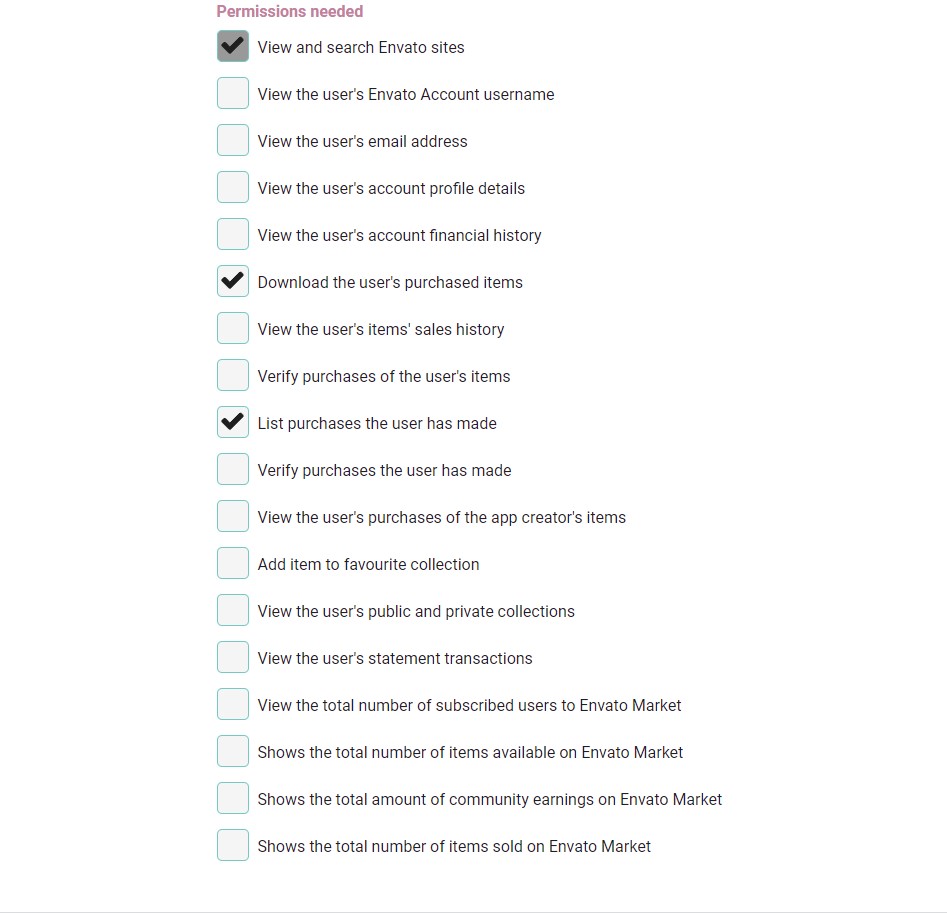Enable View the user's account financial history
Screen dimensions: 947x913
(x=233, y=235)
